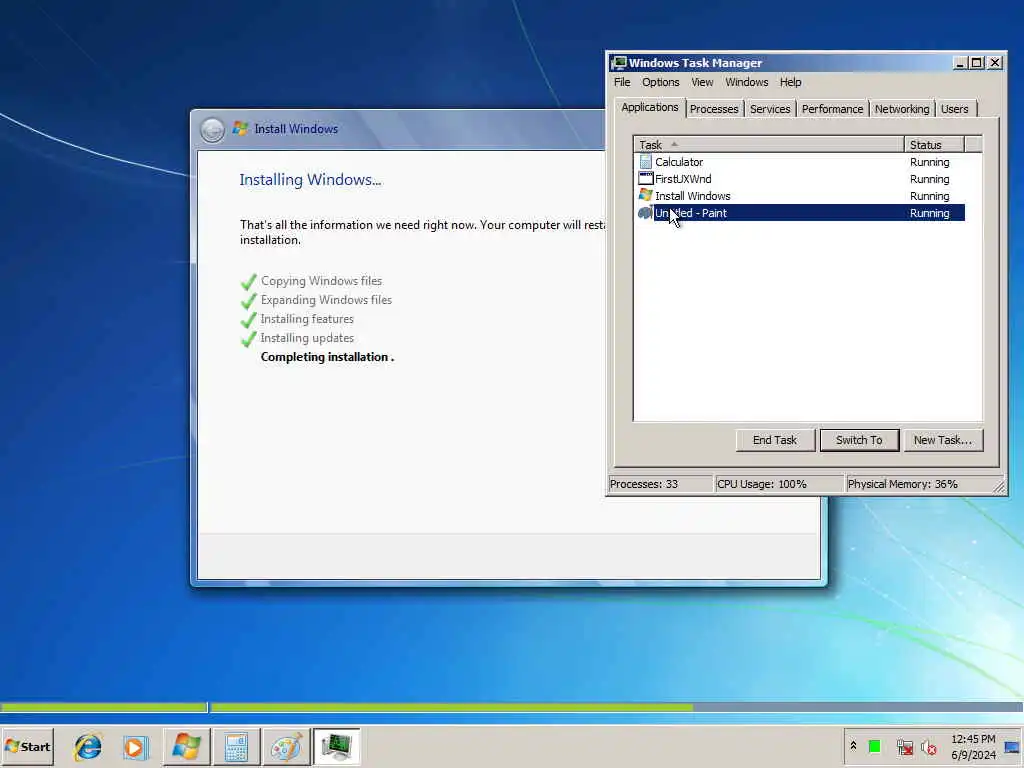Click the Calculator icon in task list
This screenshot has width=1024, height=768.
pyautogui.click(x=645, y=161)
